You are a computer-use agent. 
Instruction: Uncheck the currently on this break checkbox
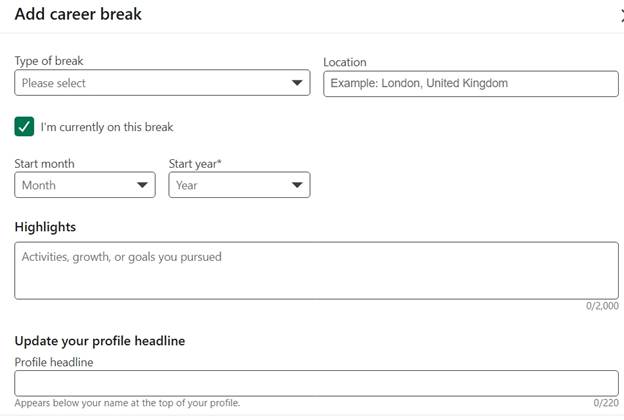click(x=24, y=127)
